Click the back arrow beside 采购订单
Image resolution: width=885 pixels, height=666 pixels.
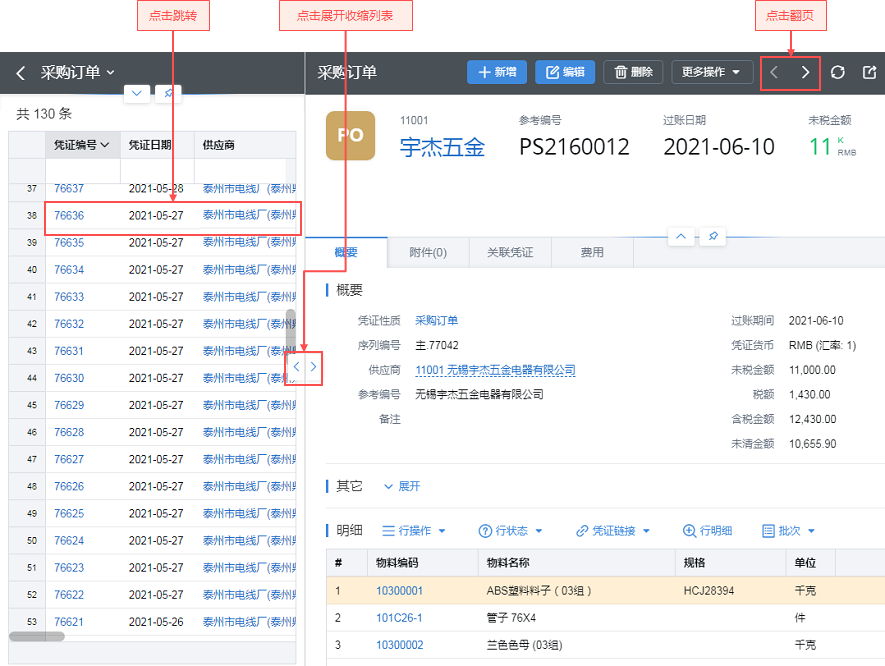(x=20, y=73)
